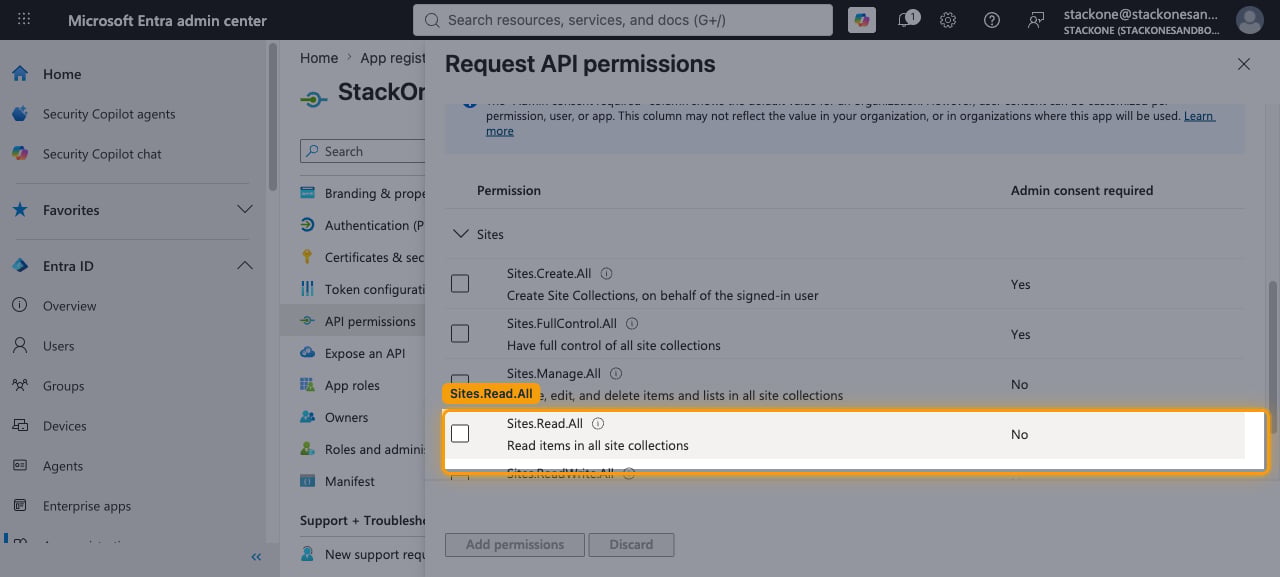Image resolution: width=1280 pixels, height=577 pixels.
Task: Click the Add permissions button
Action: coord(515,545)
